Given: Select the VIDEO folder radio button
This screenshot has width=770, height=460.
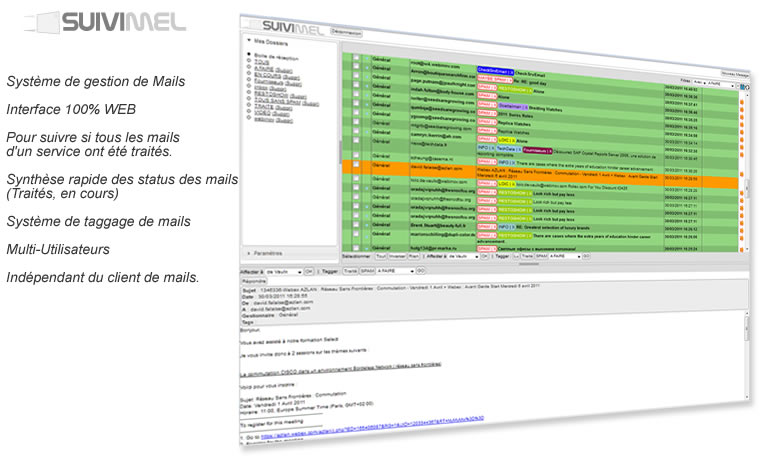Looking at the screenshot, I should pos(249,111).
